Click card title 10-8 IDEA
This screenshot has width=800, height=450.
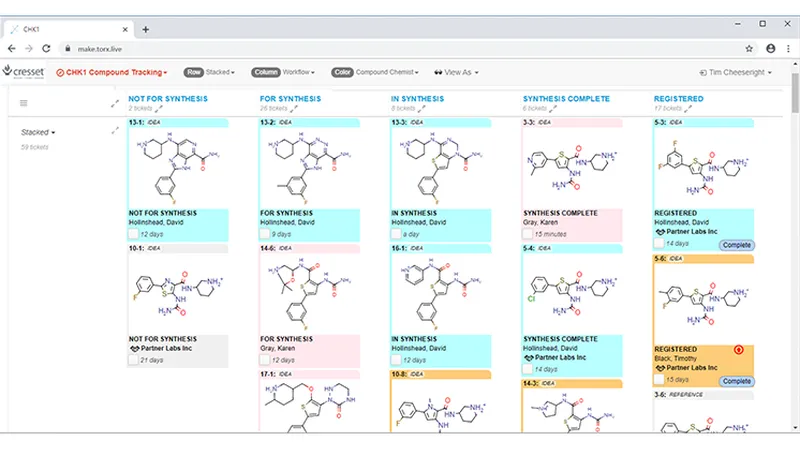408,374
